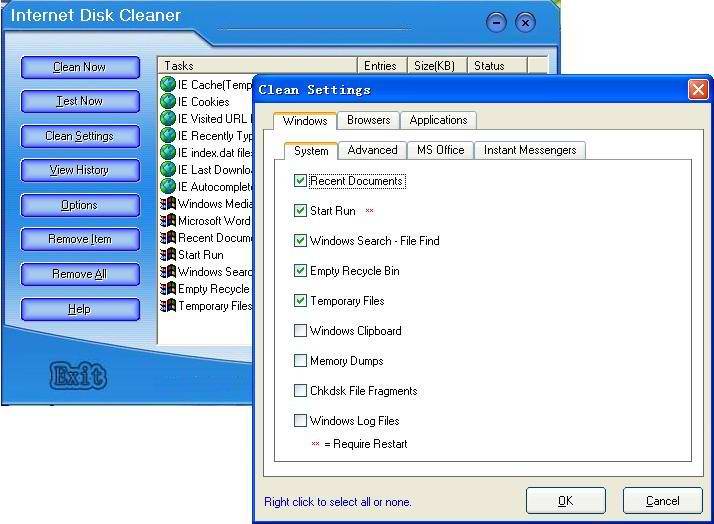
Task: Close the Clean Settings dialog
Action: 698,90
